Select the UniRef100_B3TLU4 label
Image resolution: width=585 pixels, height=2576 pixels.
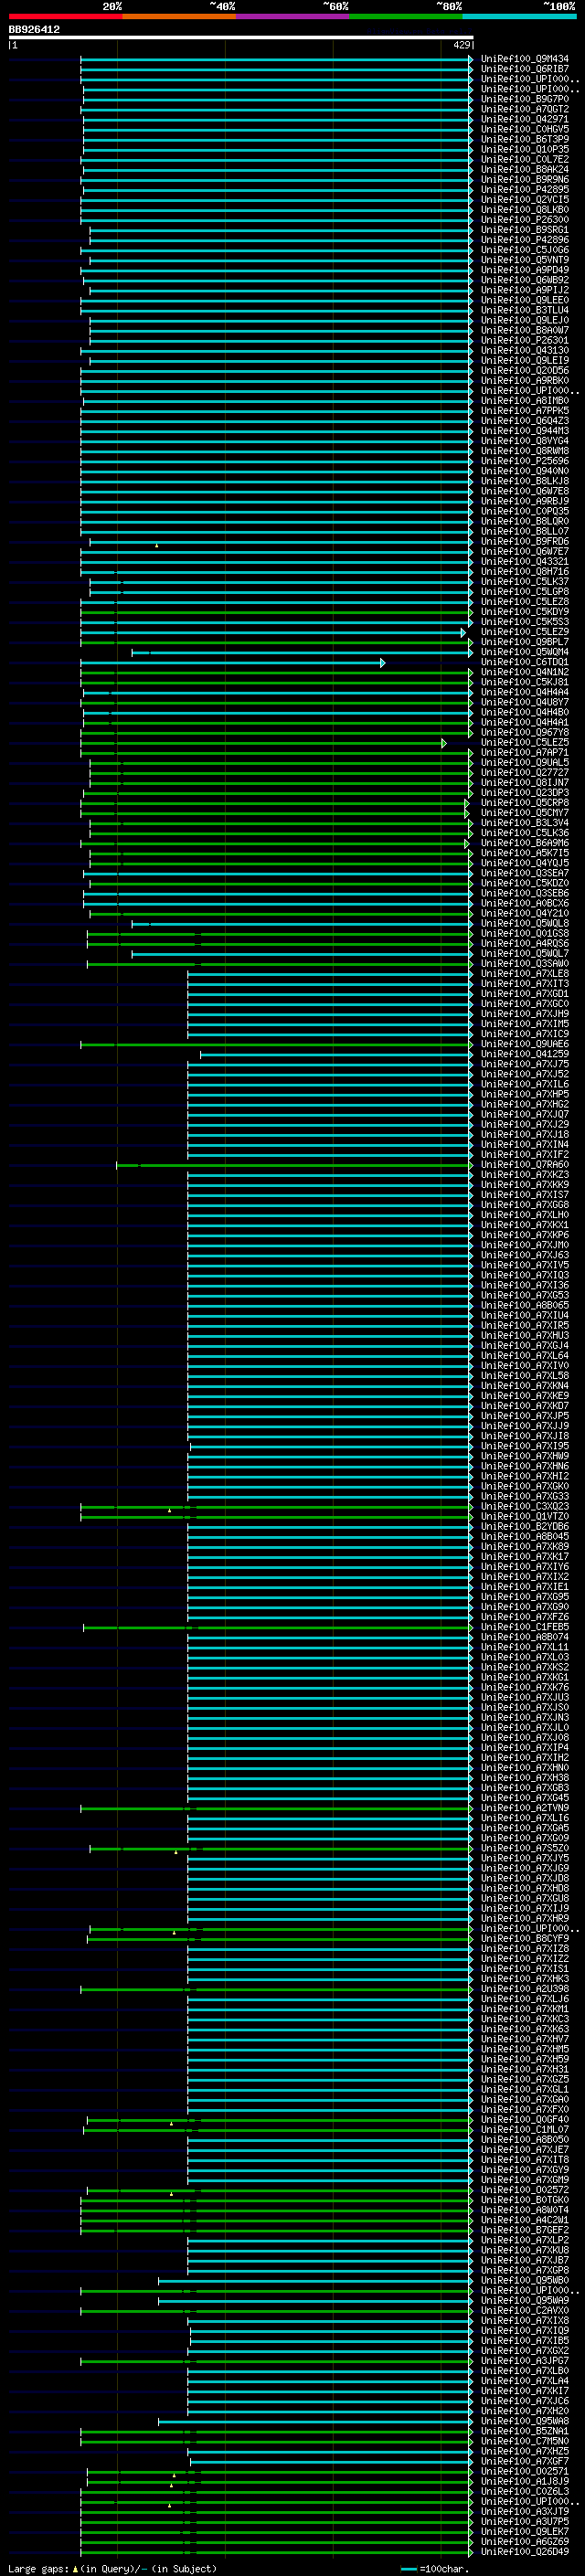coord(525,311)
